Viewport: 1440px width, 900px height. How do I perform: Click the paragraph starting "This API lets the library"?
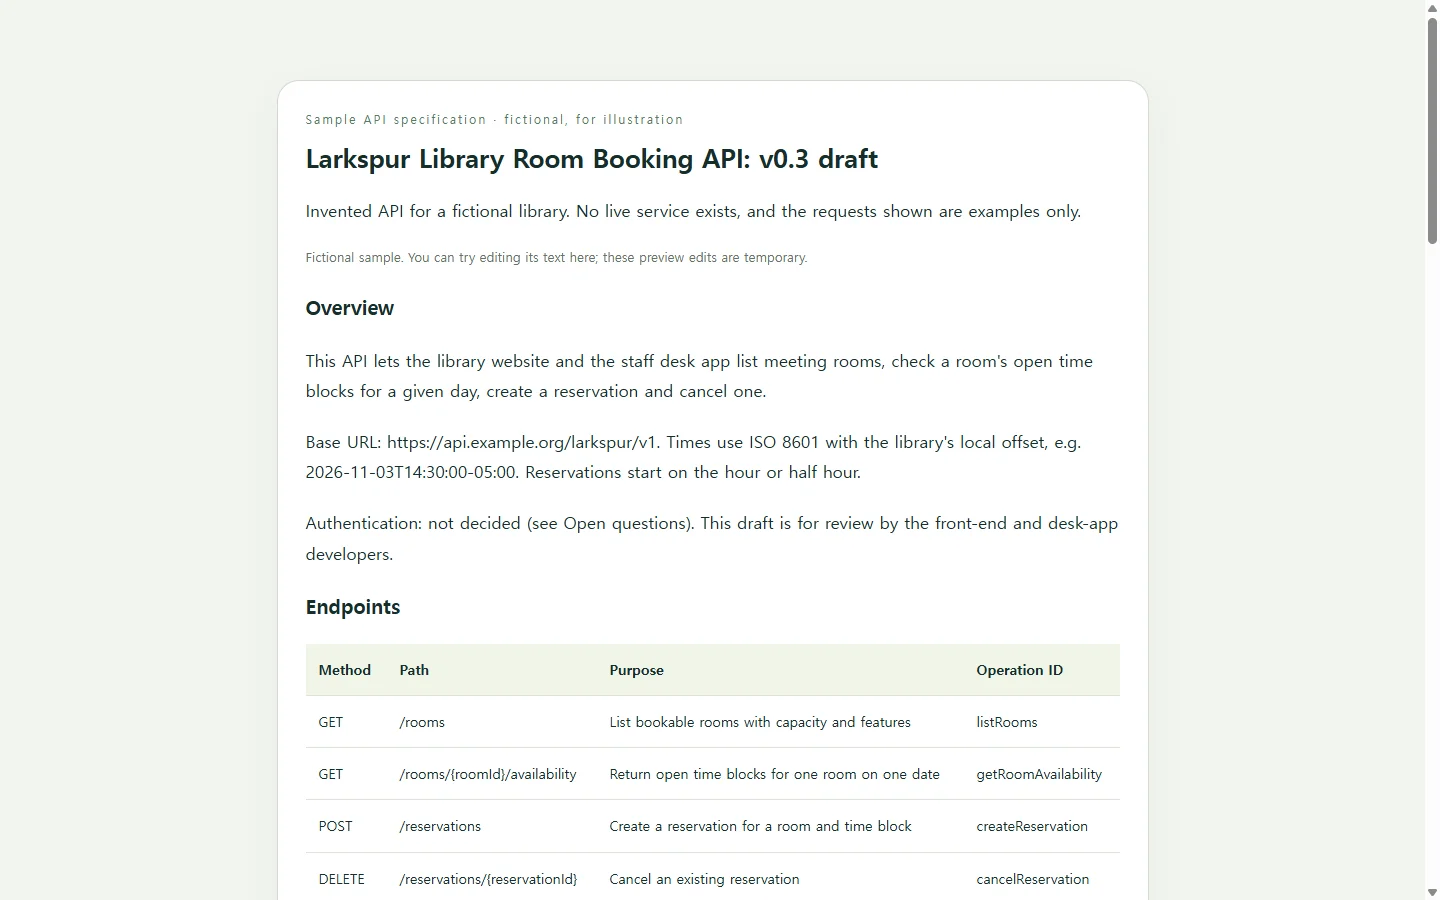699,376
